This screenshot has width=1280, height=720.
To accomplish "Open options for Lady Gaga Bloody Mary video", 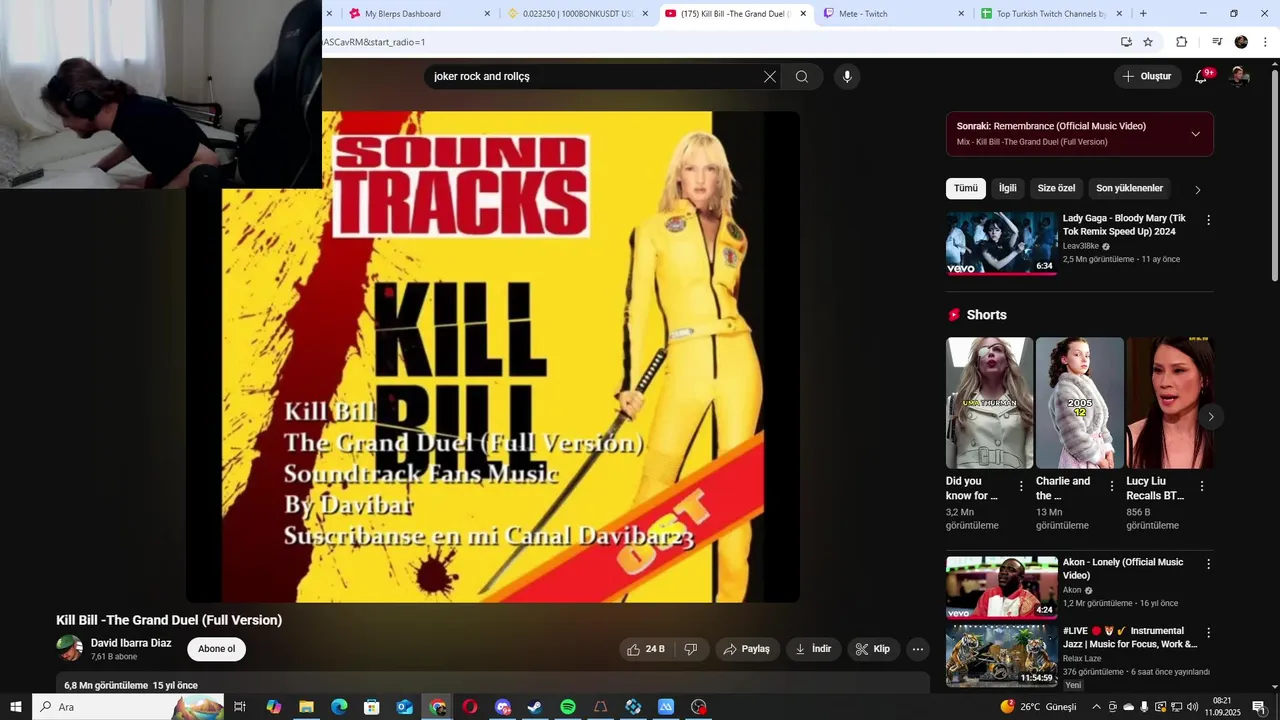I will tap(1208, 220).
